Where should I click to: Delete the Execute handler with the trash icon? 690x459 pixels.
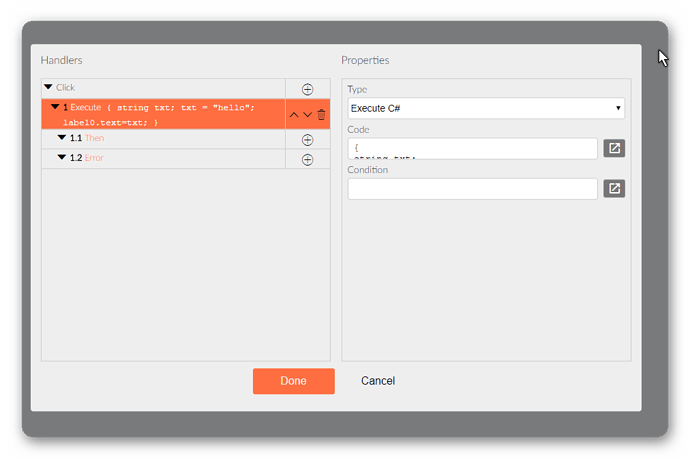click(x=321, y=114)
